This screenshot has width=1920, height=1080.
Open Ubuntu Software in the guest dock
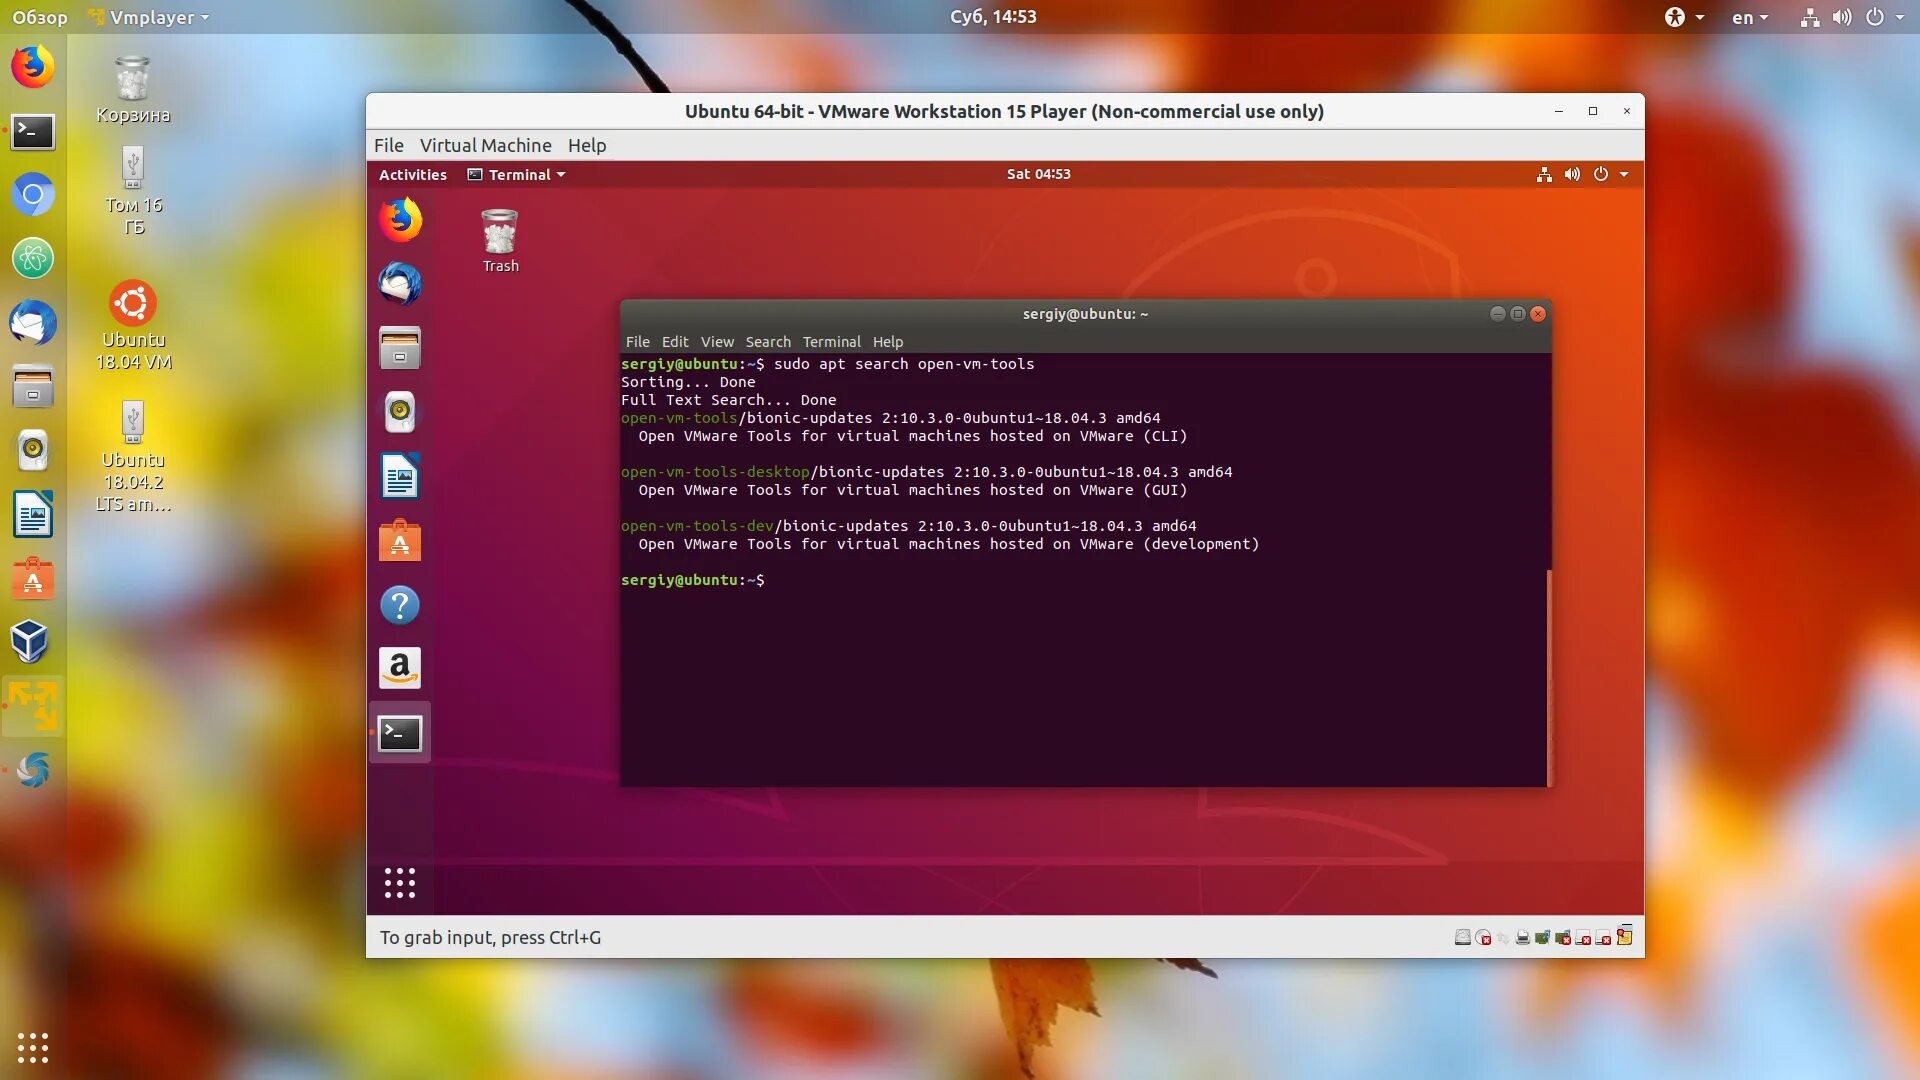[x=400, y=541]
